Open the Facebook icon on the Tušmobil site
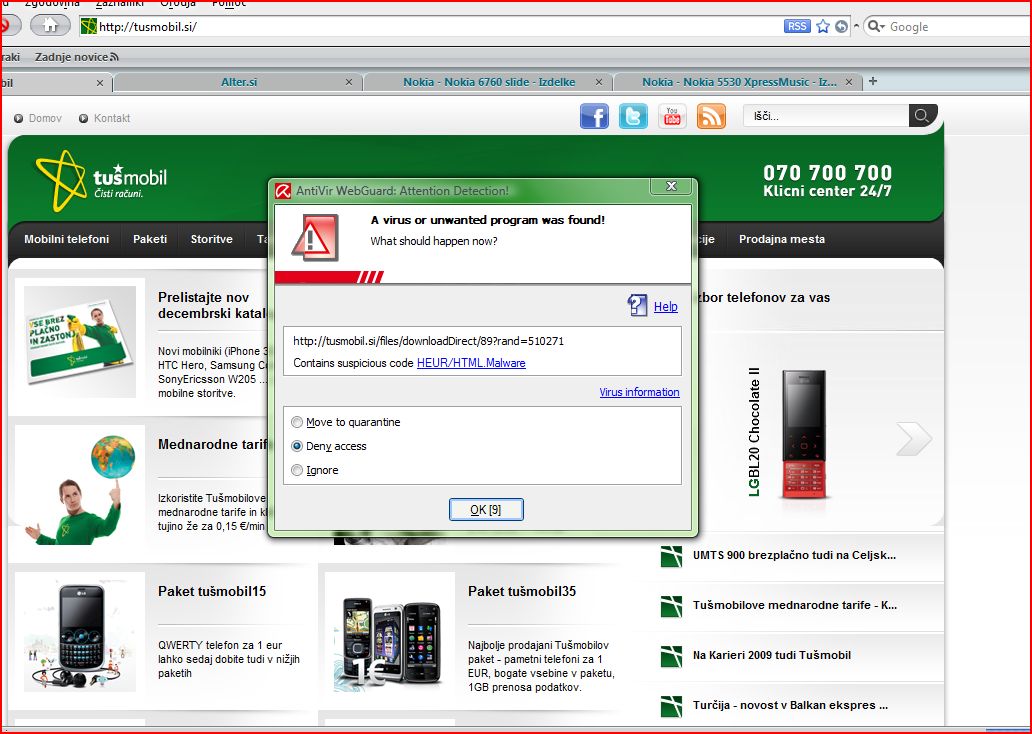The image size is (1032, 734). 594,117
